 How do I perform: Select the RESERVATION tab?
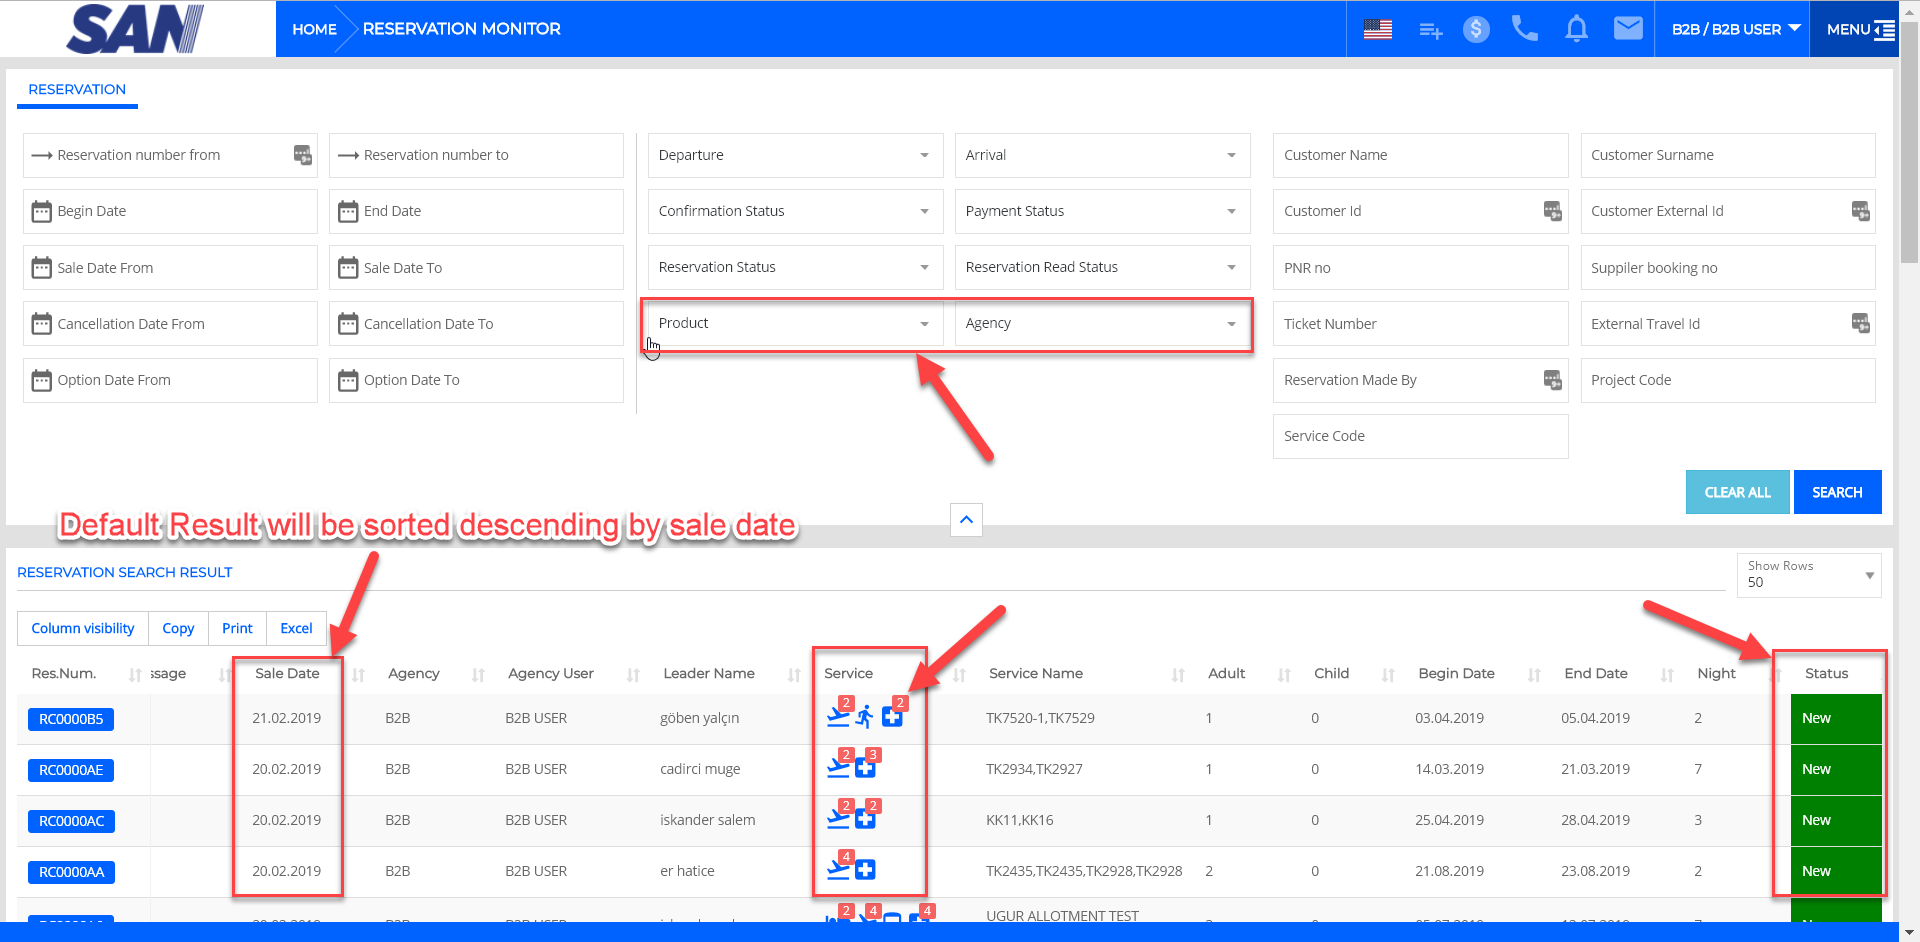(77, 89)
